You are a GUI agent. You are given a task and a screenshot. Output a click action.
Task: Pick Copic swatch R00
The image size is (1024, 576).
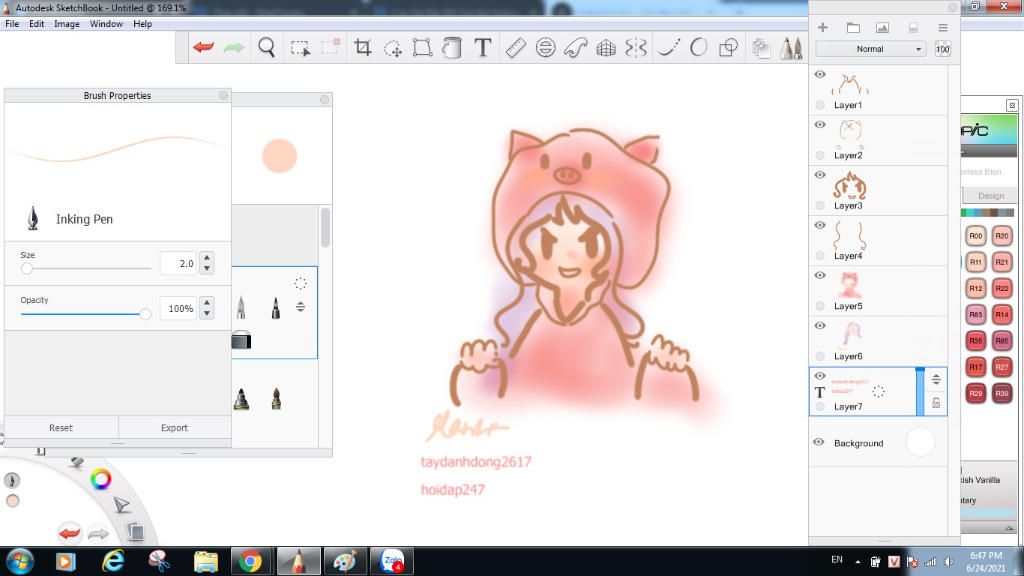coord(976,236)
